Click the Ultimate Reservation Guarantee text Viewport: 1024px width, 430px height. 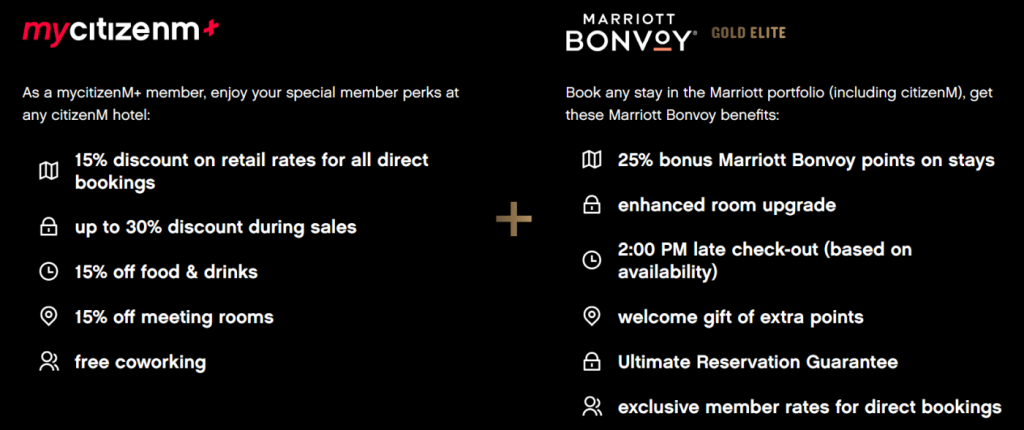758,361
